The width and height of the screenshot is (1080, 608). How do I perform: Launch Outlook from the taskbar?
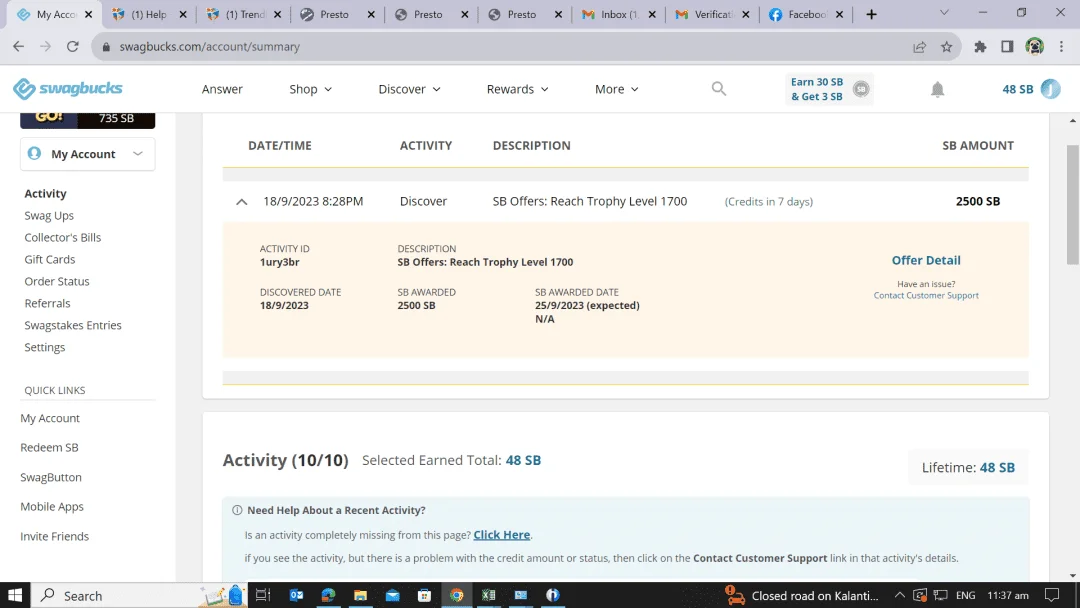click(x=296, y=596)
